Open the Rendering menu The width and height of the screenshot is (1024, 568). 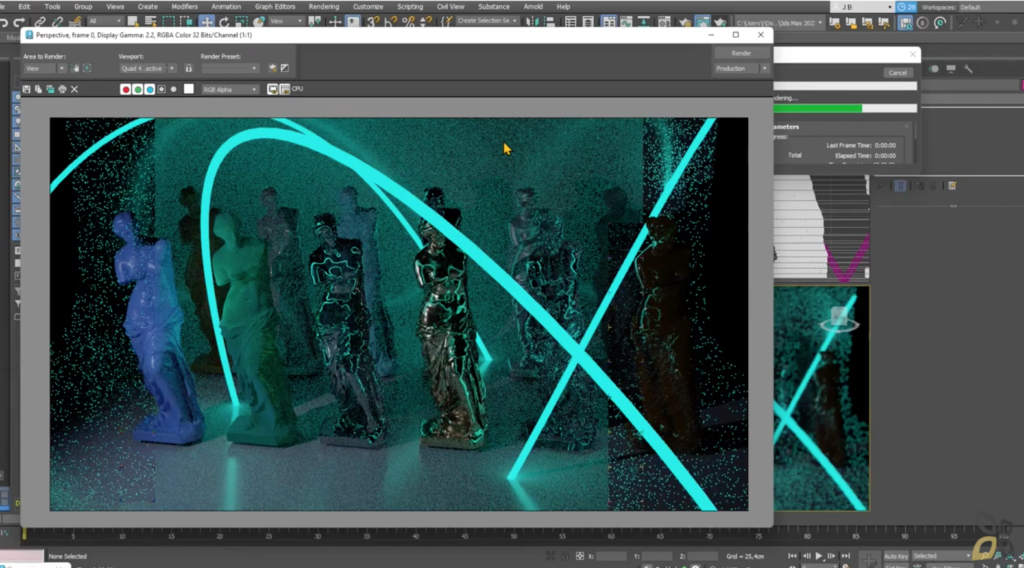pyautogui.click(x=324, y=7)
